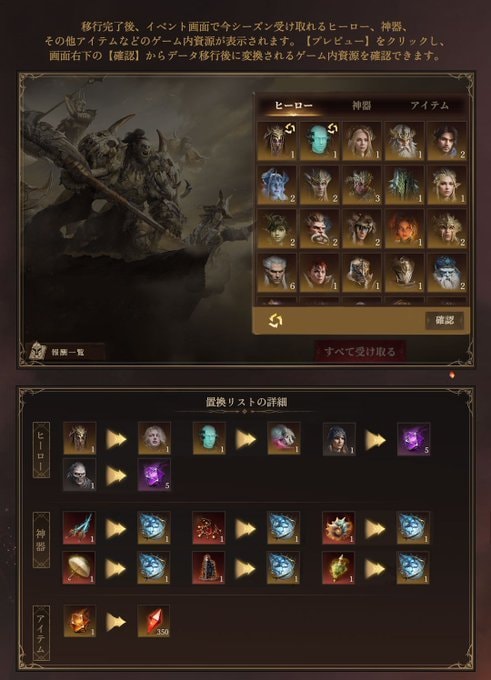Click the skull hero in replacement list
Image resolution: width=491 pixels, height=680 pixels.
(x=79, y=475)
